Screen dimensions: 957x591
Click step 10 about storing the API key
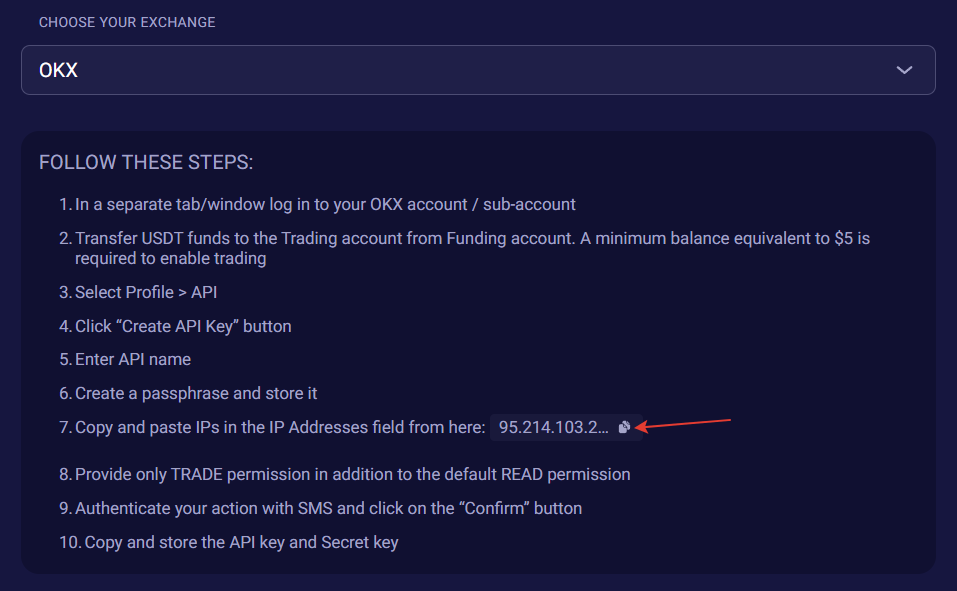point(241,542)
